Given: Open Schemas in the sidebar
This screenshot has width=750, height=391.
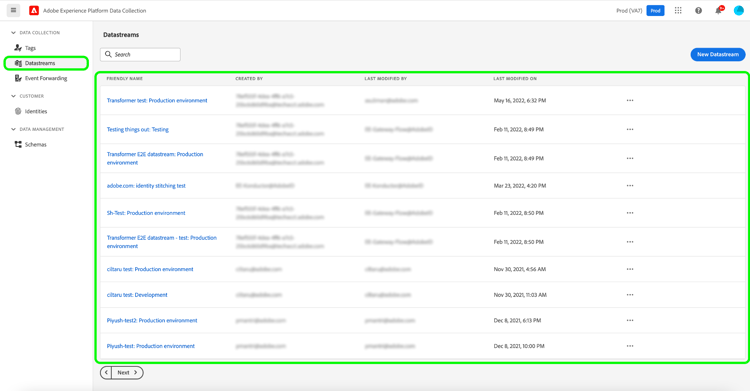Looking at the screenshot, I should coord(35,145).
